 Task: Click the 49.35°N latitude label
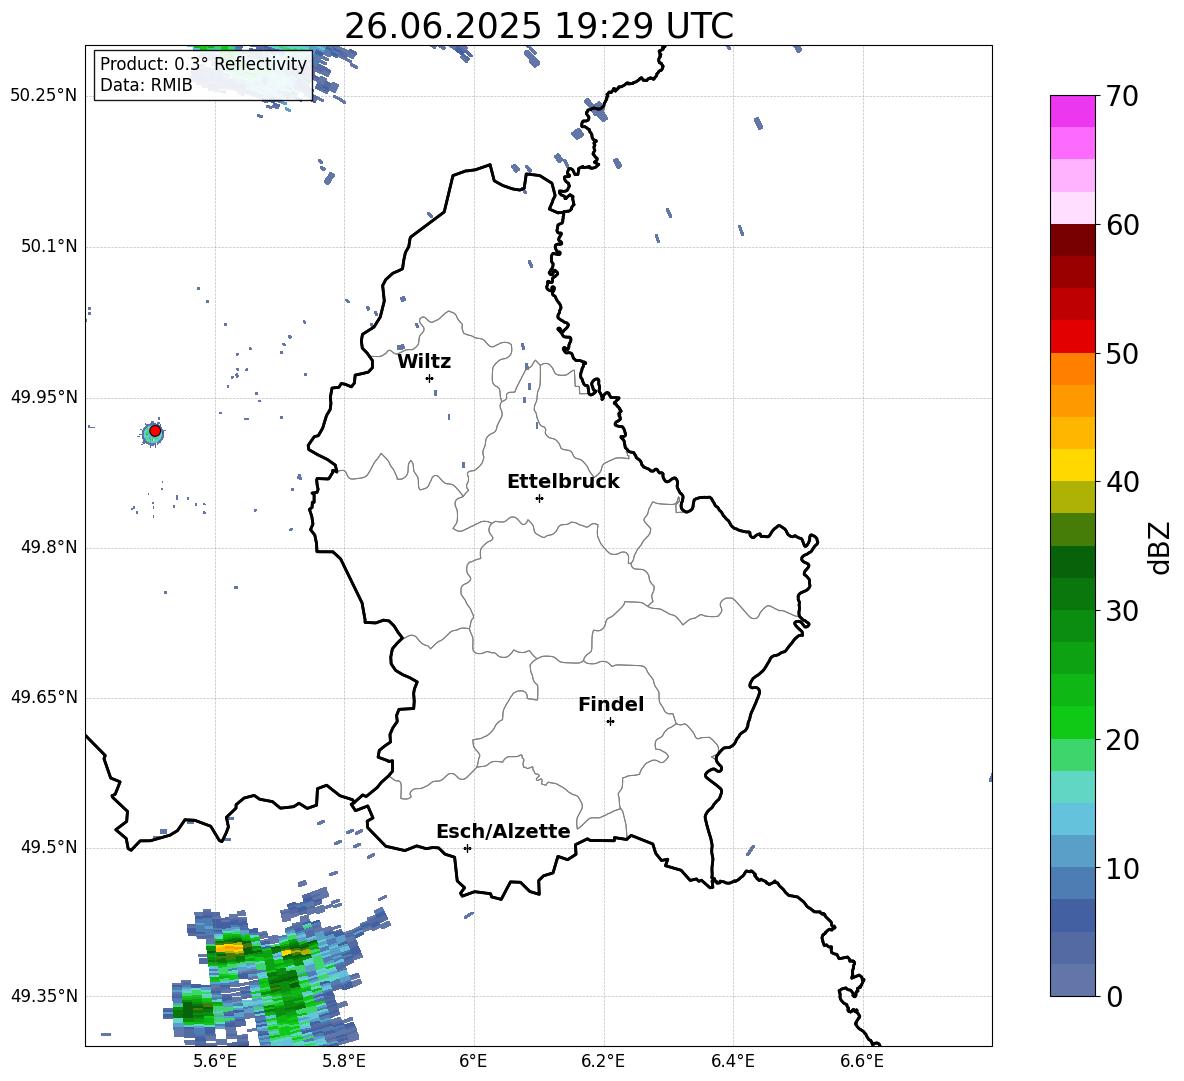pos(44,996)
